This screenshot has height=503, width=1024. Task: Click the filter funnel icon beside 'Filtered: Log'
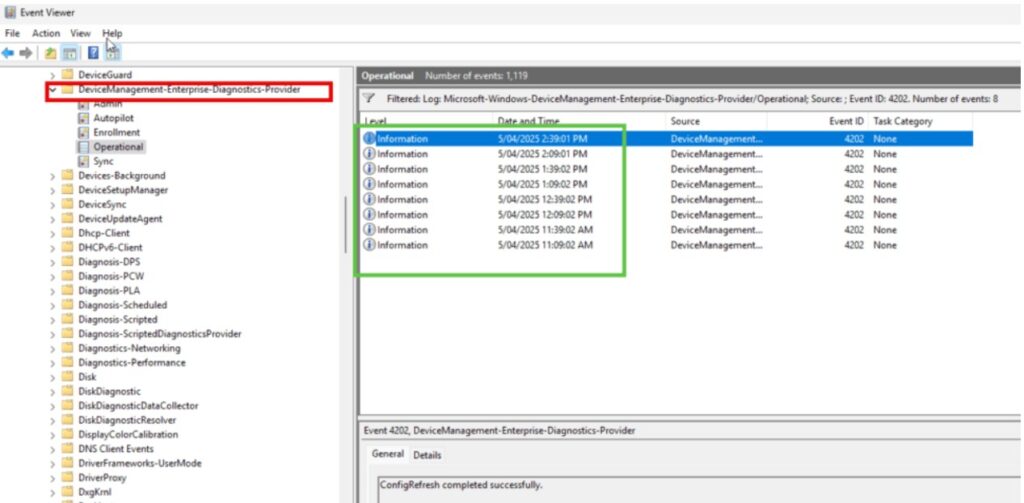tap(369, 99)
